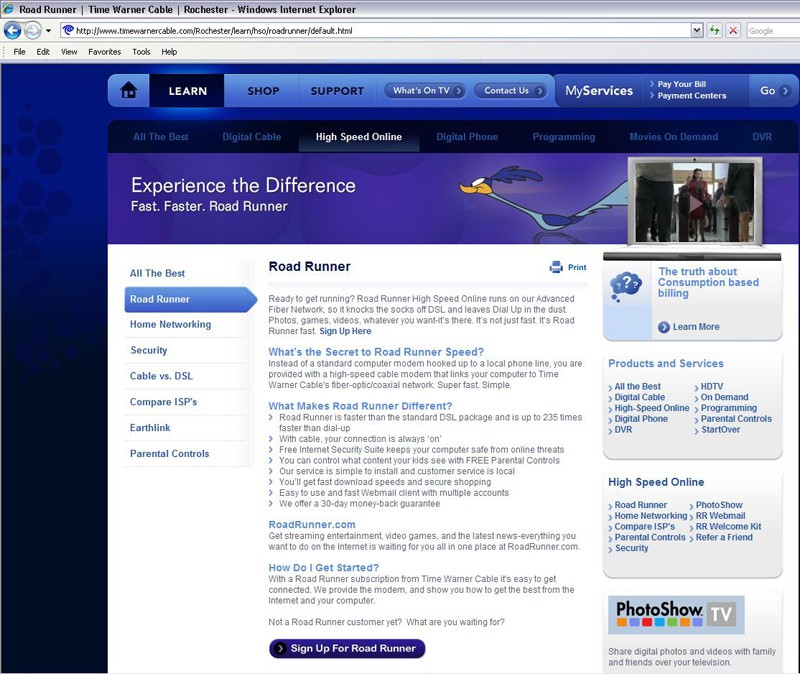This screenshot has width=800, height=674.
Task: Open the Help menu
Action: click(169, 52)
